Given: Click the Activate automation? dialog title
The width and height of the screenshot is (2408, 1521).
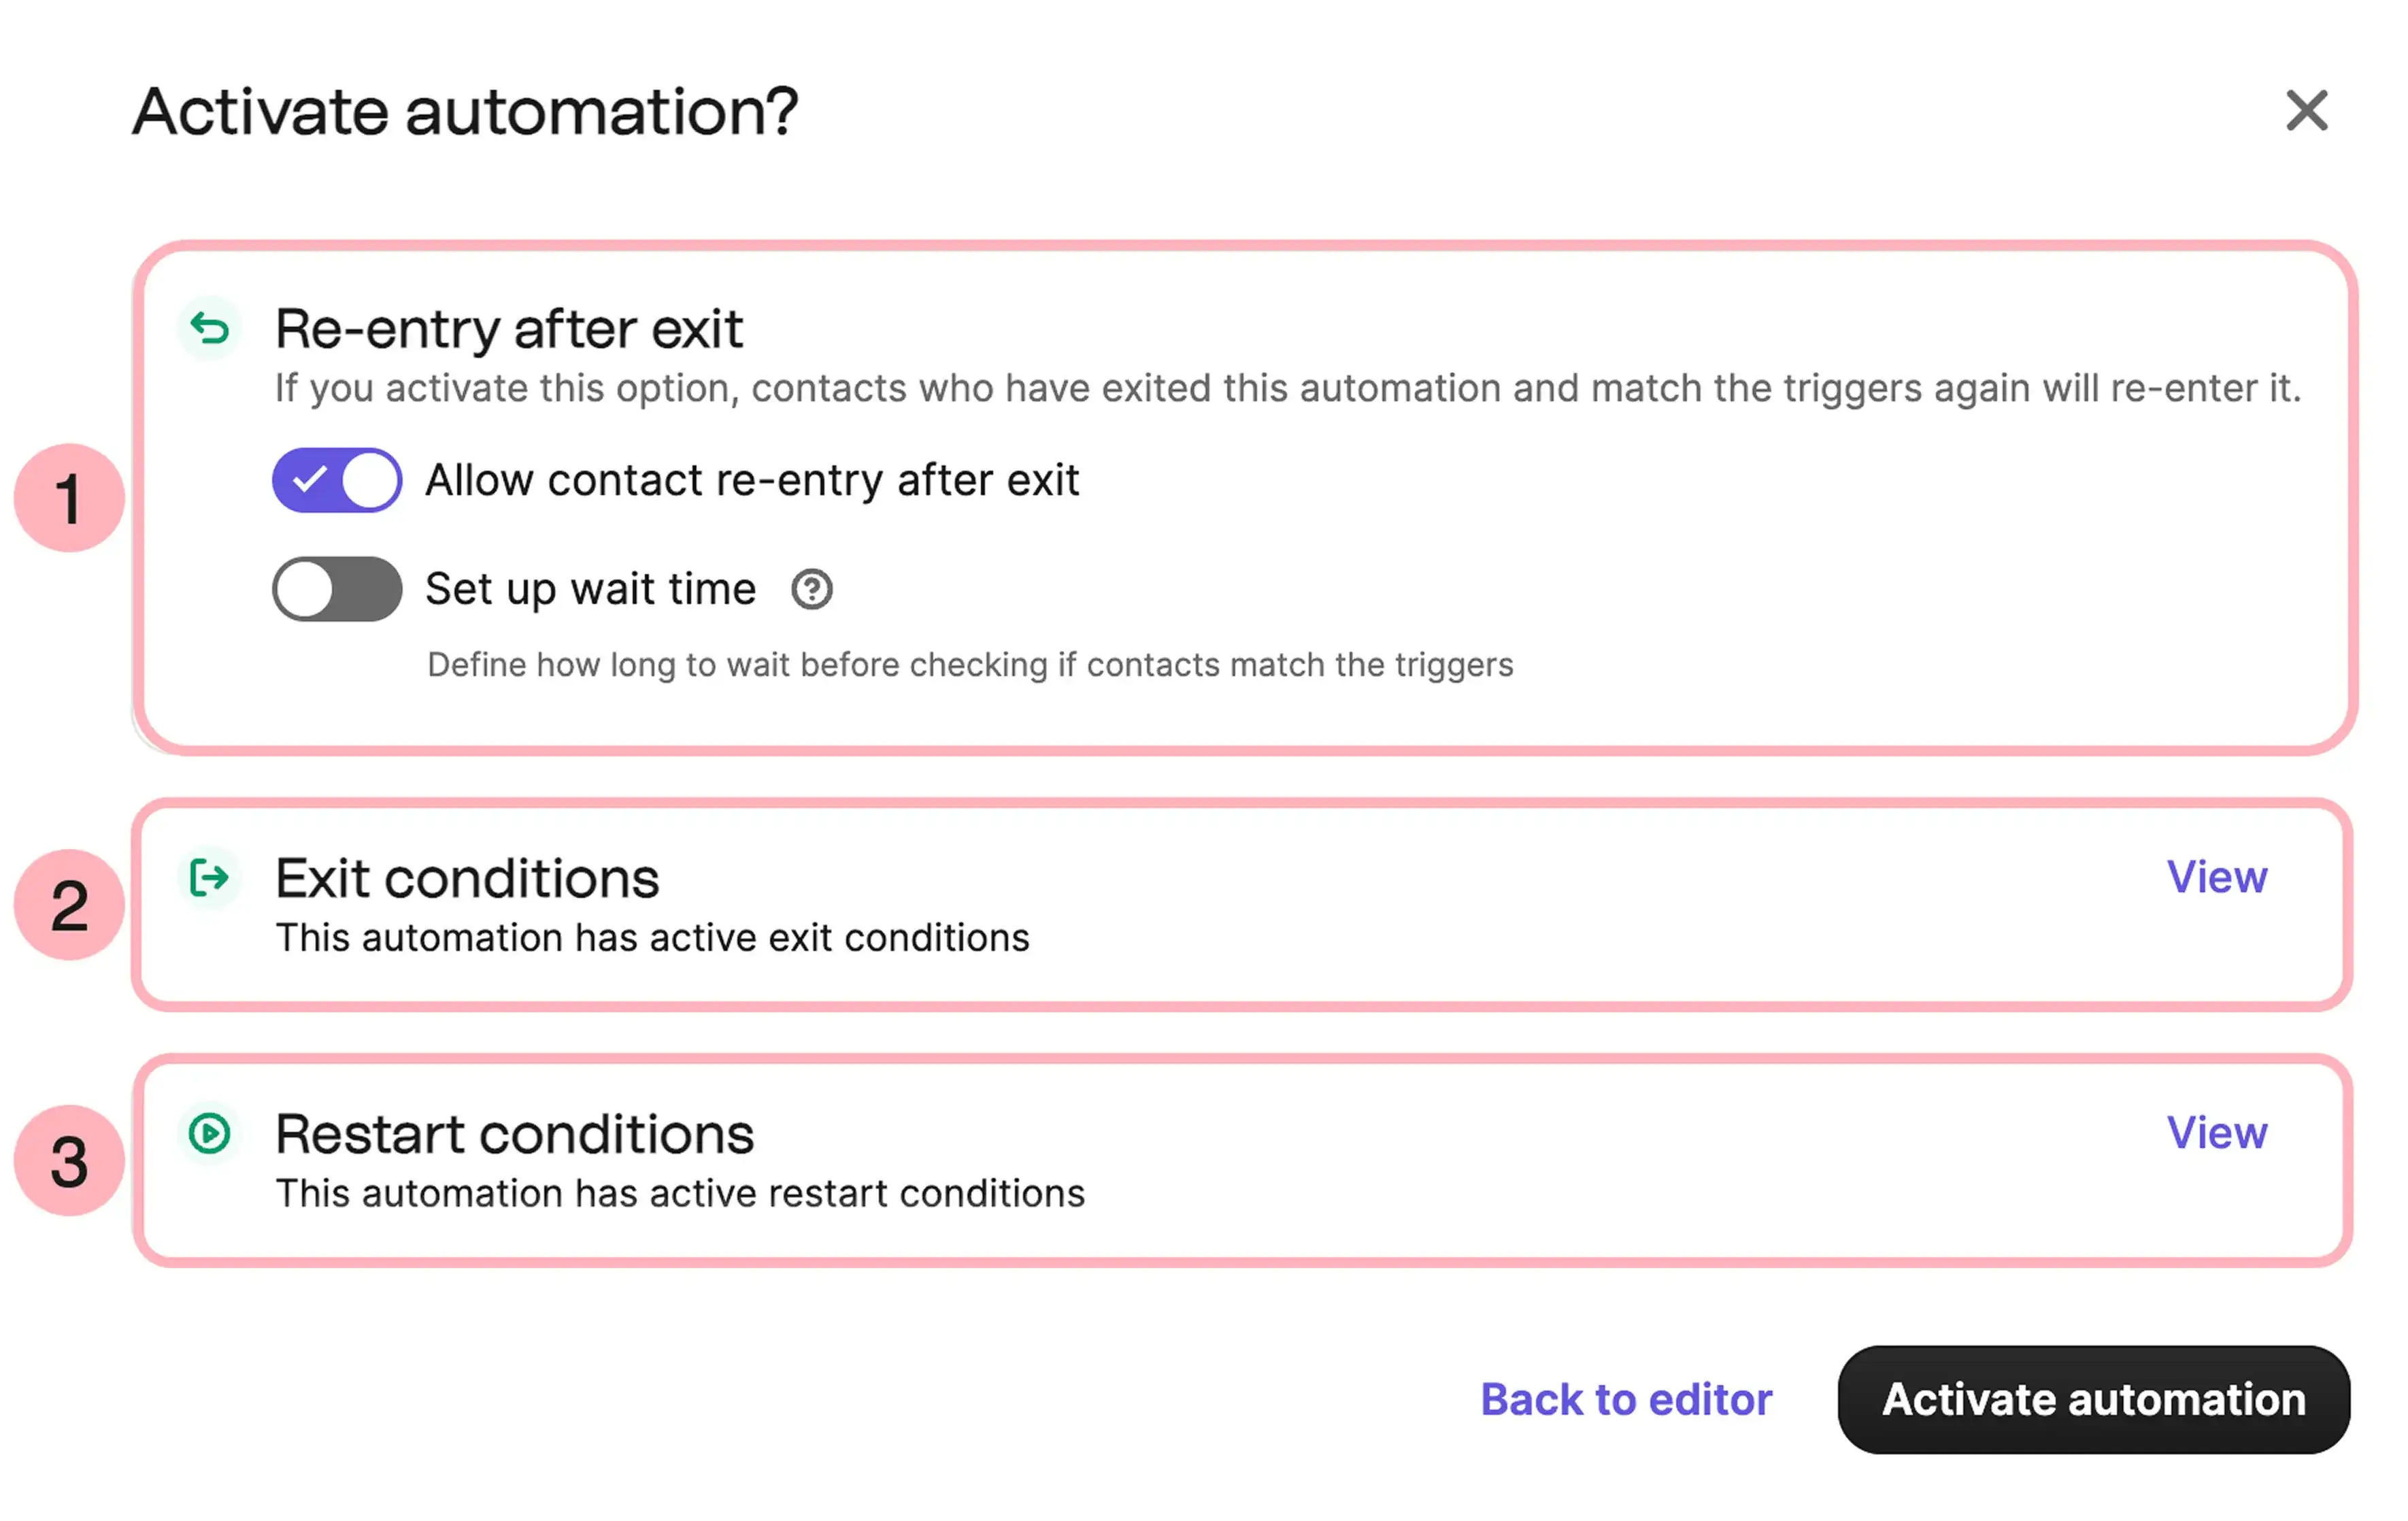Looking at the screenshot, I should click(465, 111).
